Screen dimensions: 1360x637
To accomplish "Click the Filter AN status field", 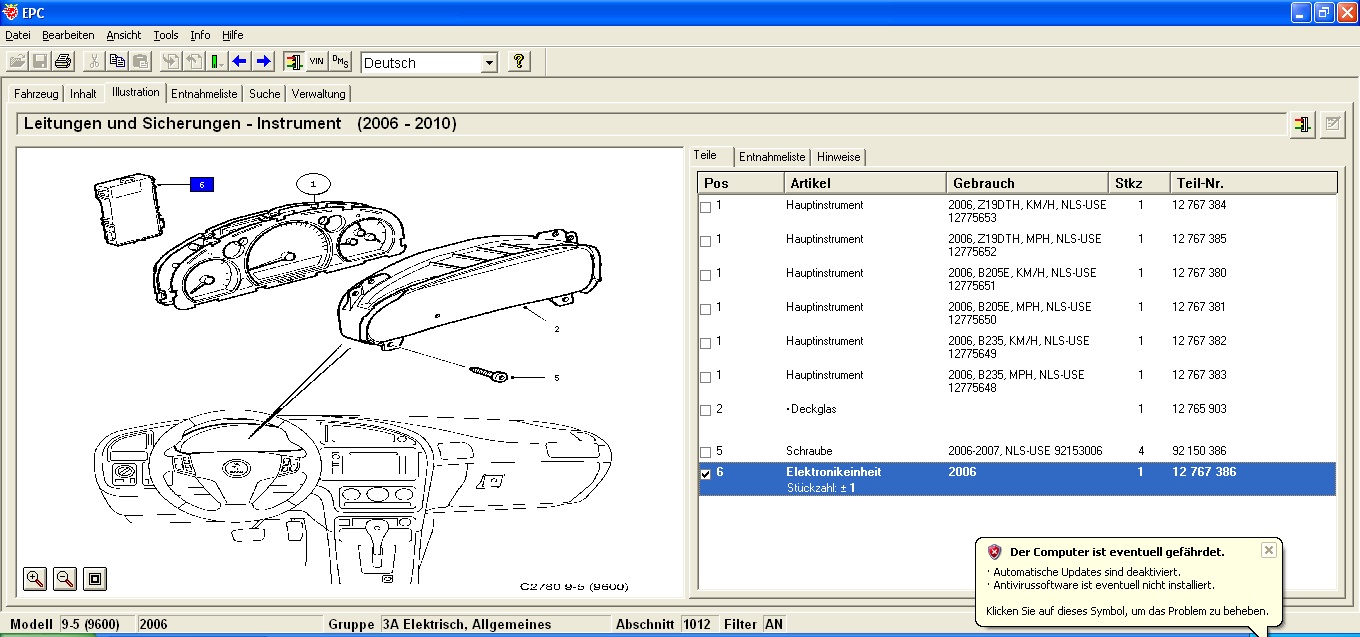I will tap(774, 624).
